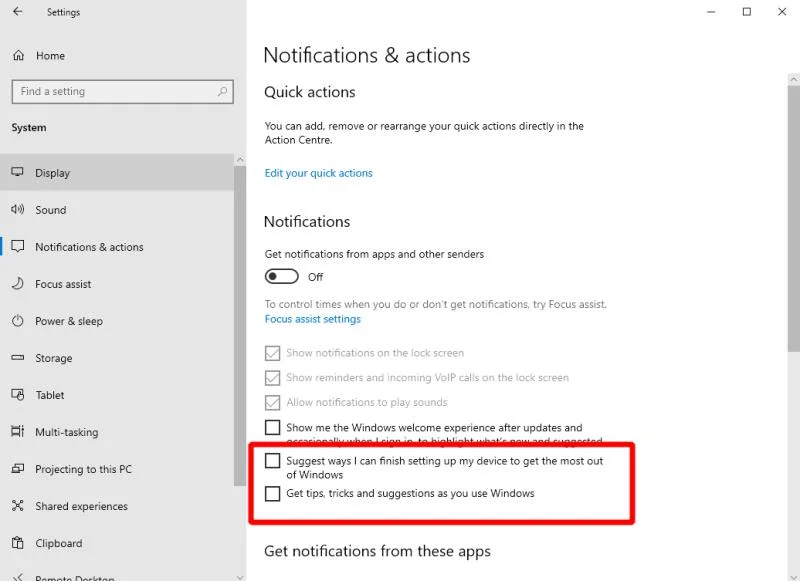The height and width of the screenshot is (581, 800).
Task: Open the Sound settings page
Action: (117, 210)
